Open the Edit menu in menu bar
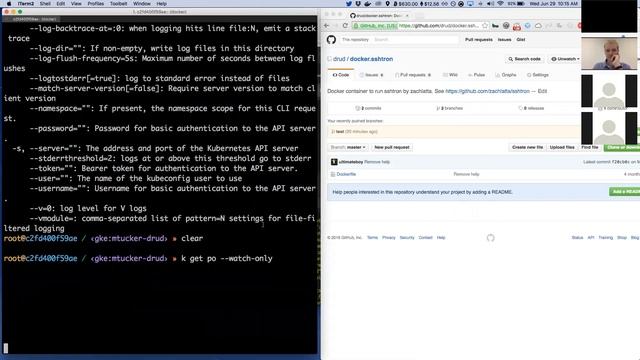 pyautogui.click(x=61, y=4)
